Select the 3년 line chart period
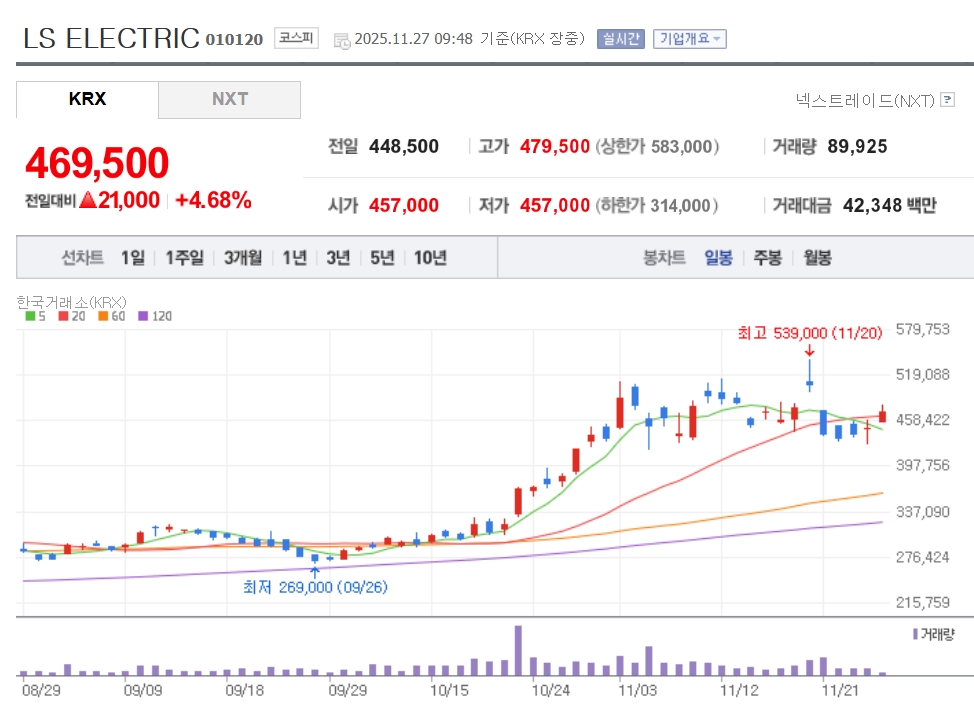The width and height of the screenshot is (974, 720). click(339, 257)
